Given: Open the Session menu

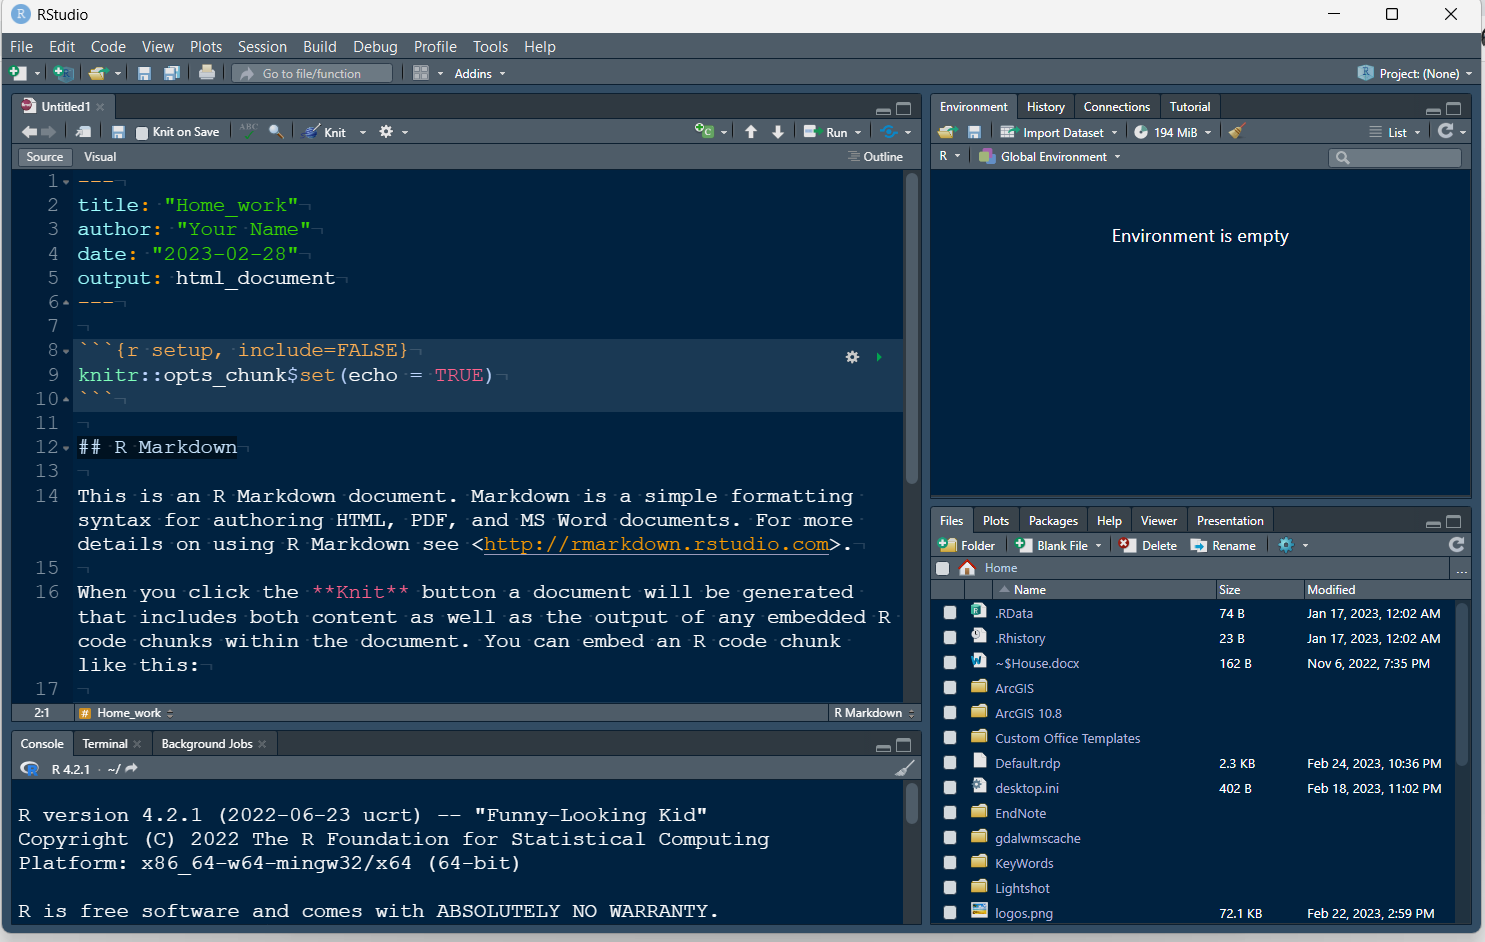Looking at the screenshot, I should (262, 47).
